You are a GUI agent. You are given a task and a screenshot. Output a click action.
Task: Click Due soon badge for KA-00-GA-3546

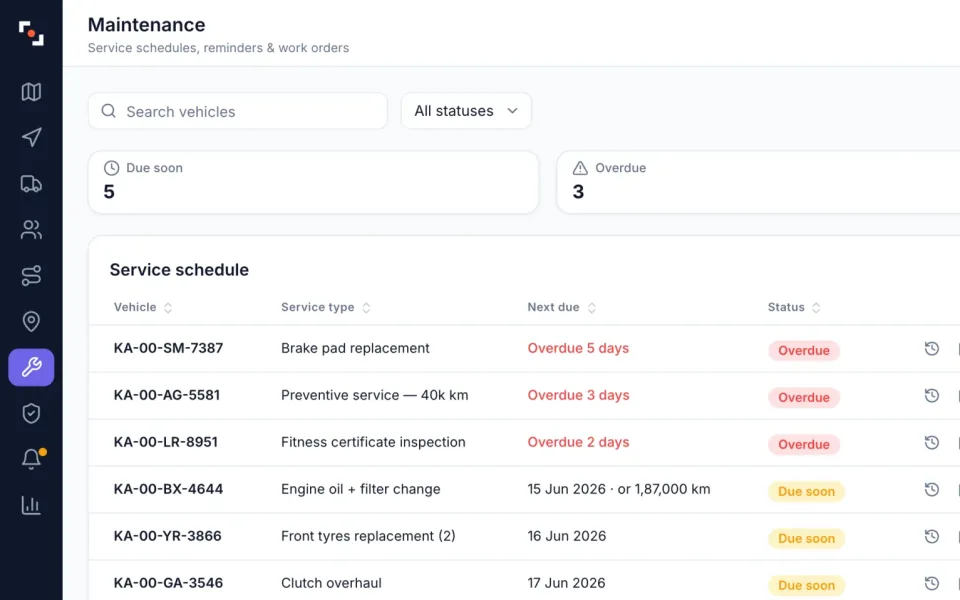point(806,585)
